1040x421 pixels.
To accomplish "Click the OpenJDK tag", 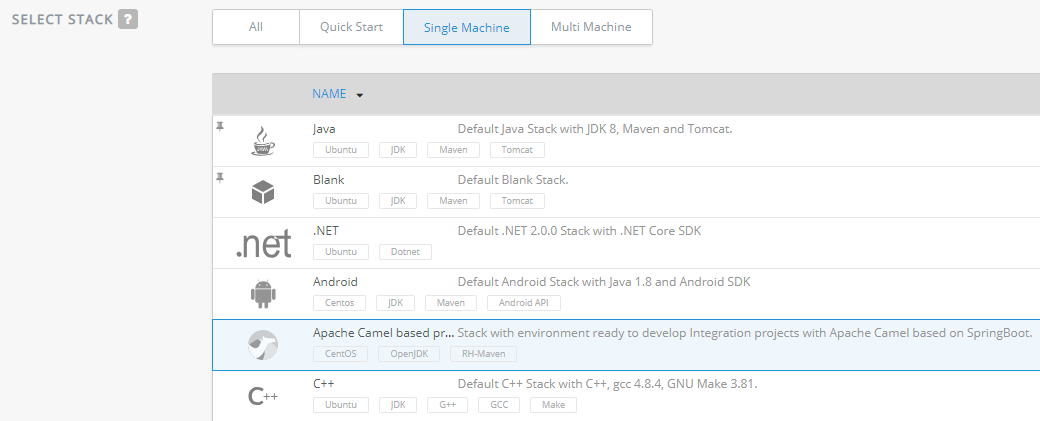I will (x=409, y=354).
